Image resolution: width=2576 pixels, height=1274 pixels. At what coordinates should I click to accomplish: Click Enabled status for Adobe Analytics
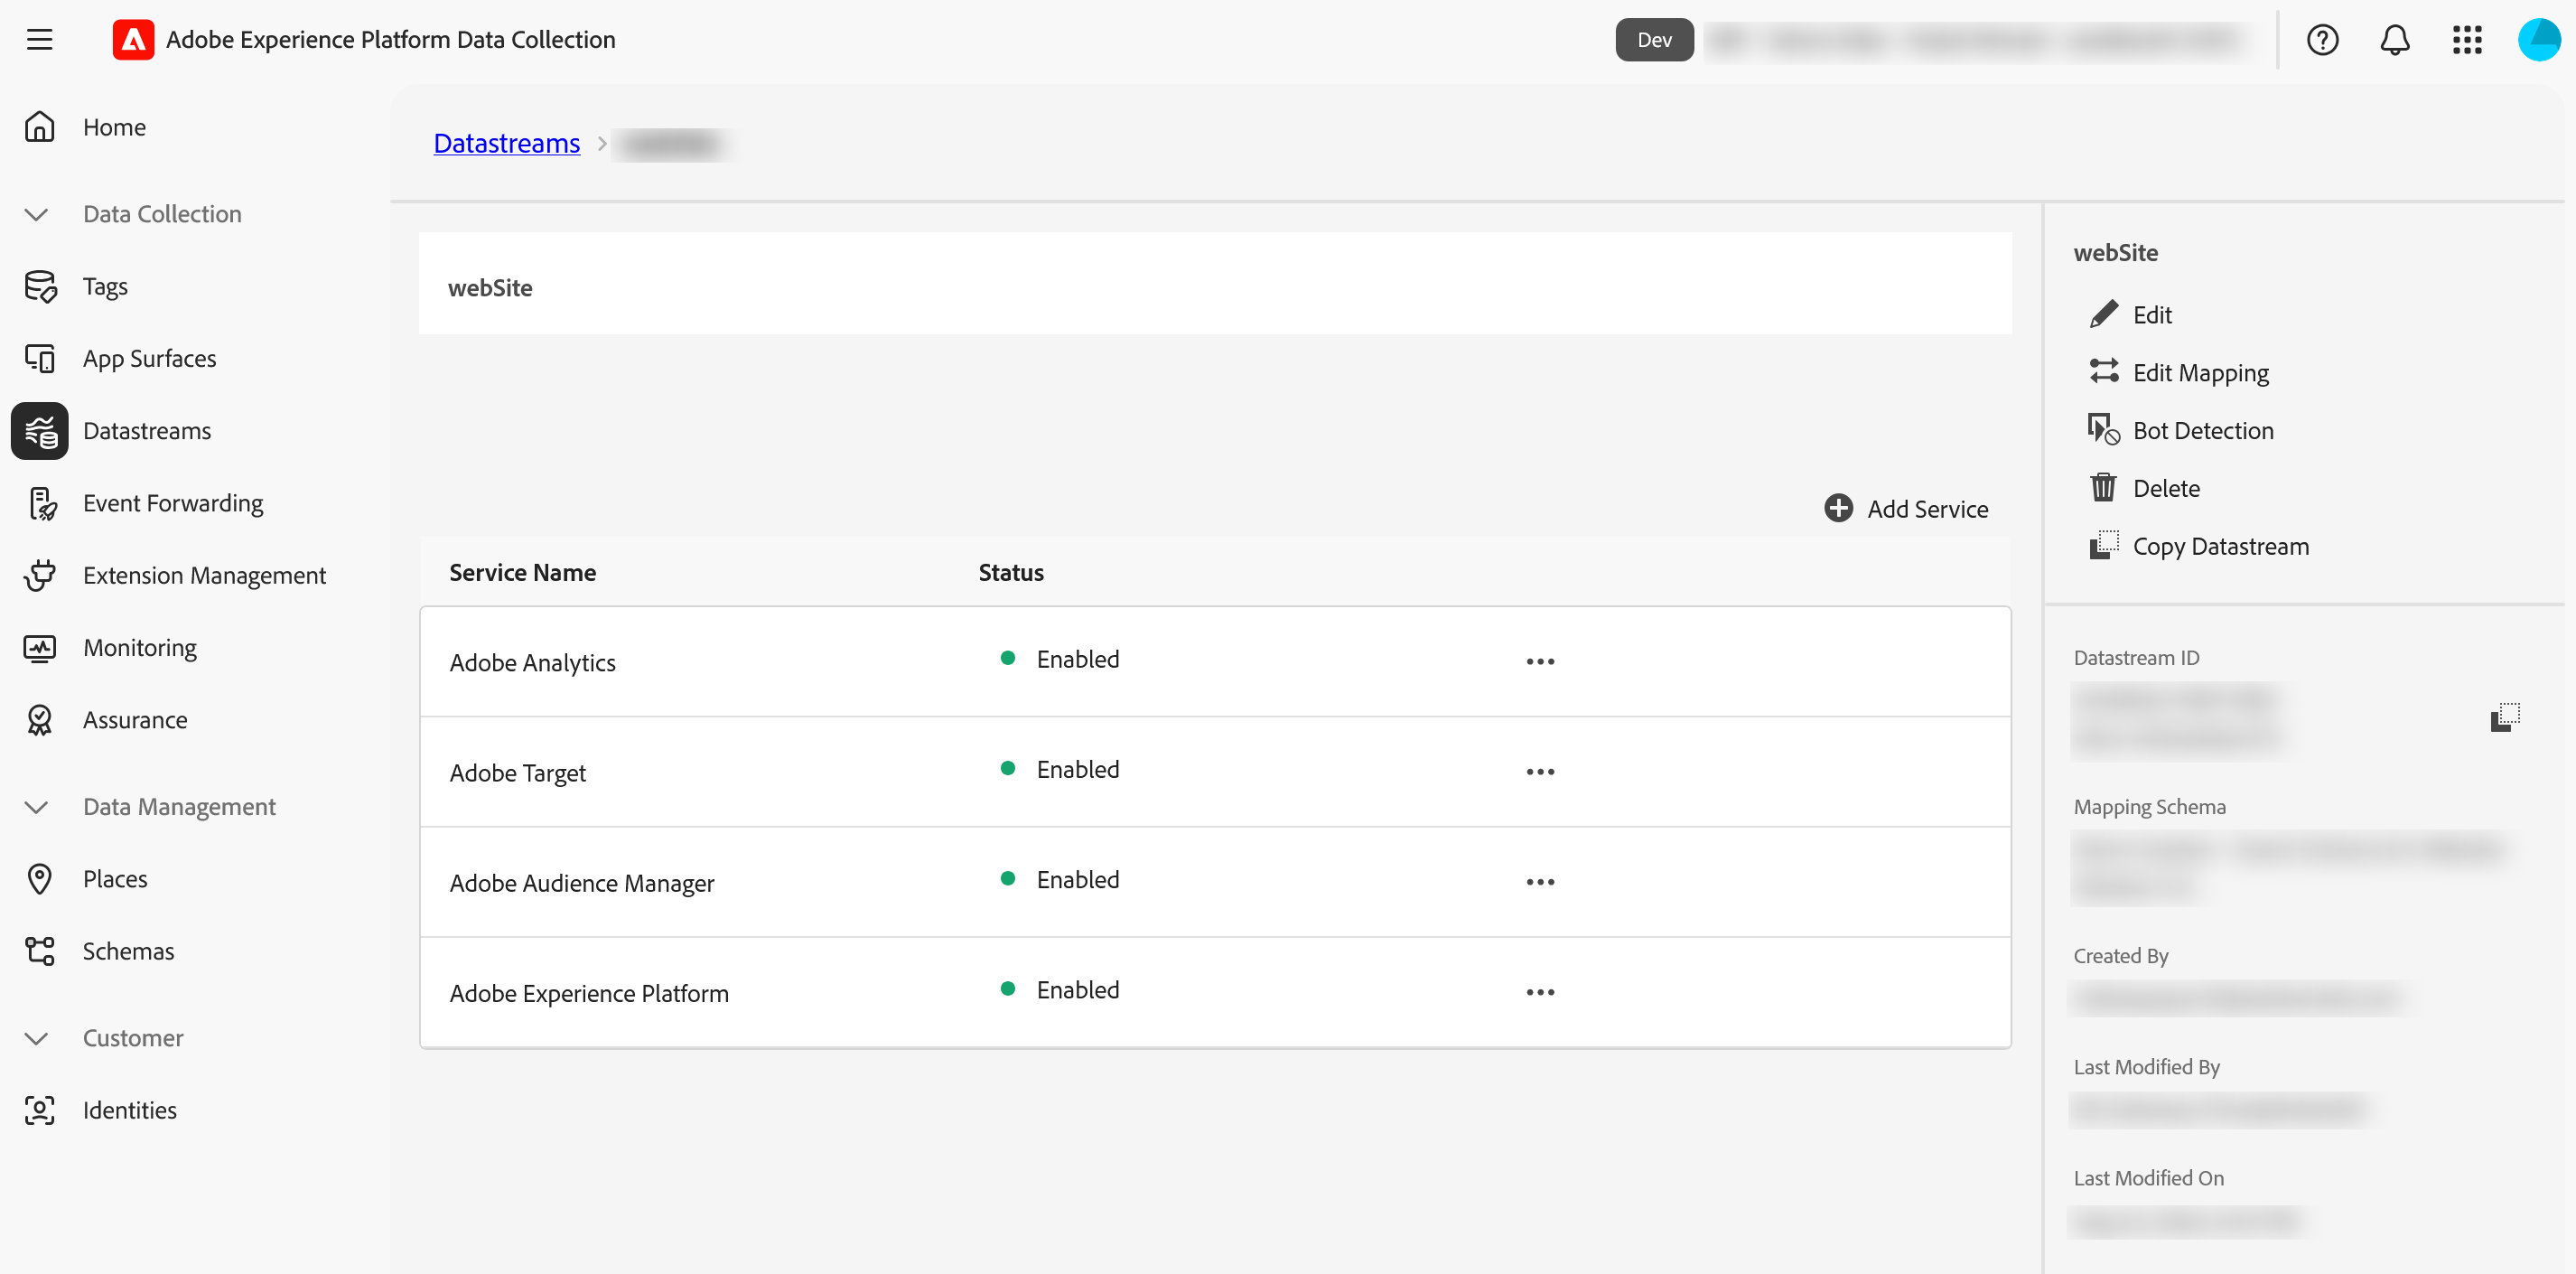(x=1077, y=659)
